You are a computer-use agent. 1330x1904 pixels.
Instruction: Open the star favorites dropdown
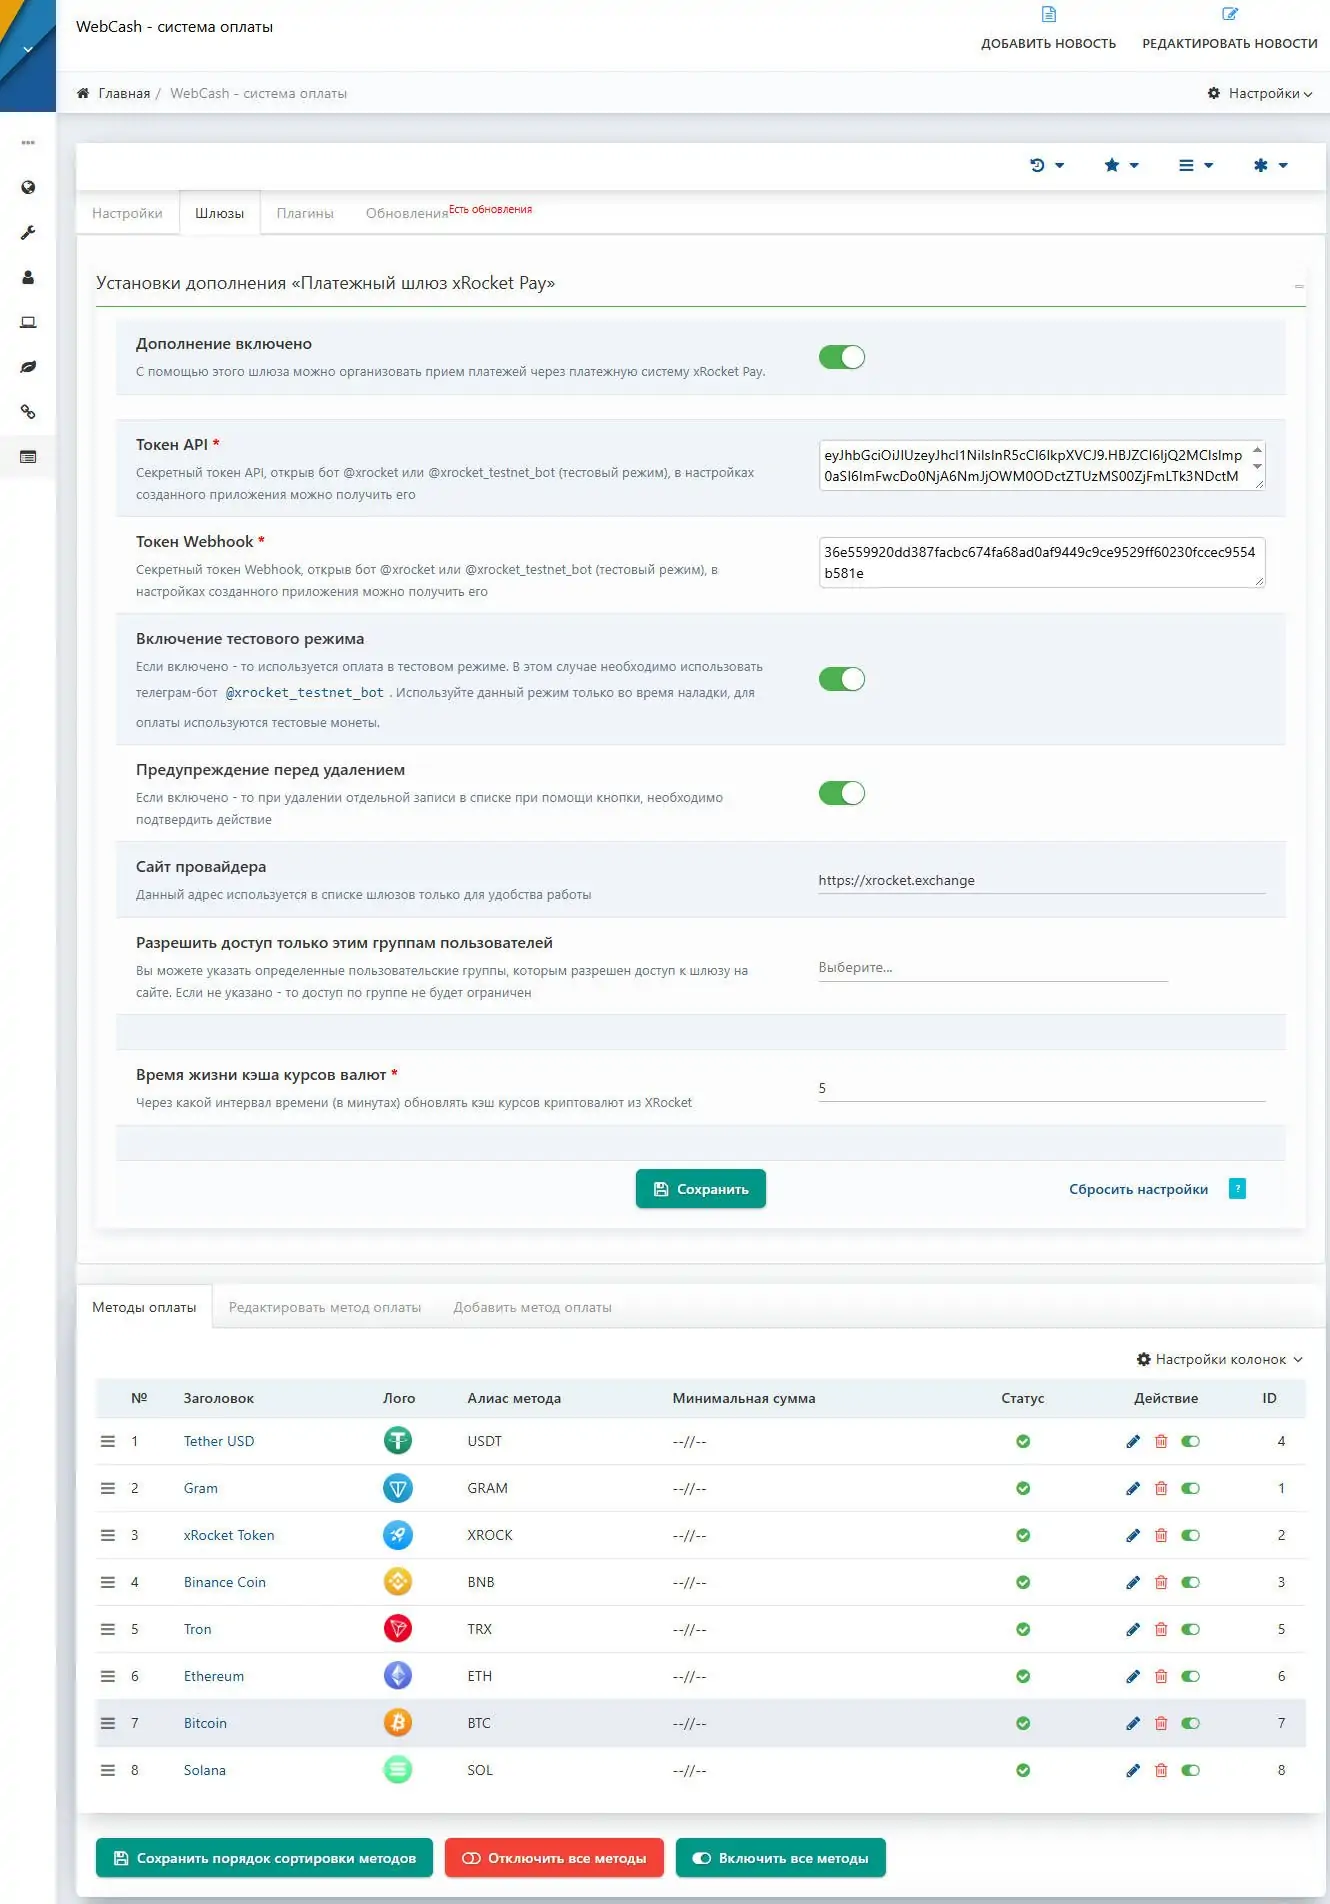1121,165
